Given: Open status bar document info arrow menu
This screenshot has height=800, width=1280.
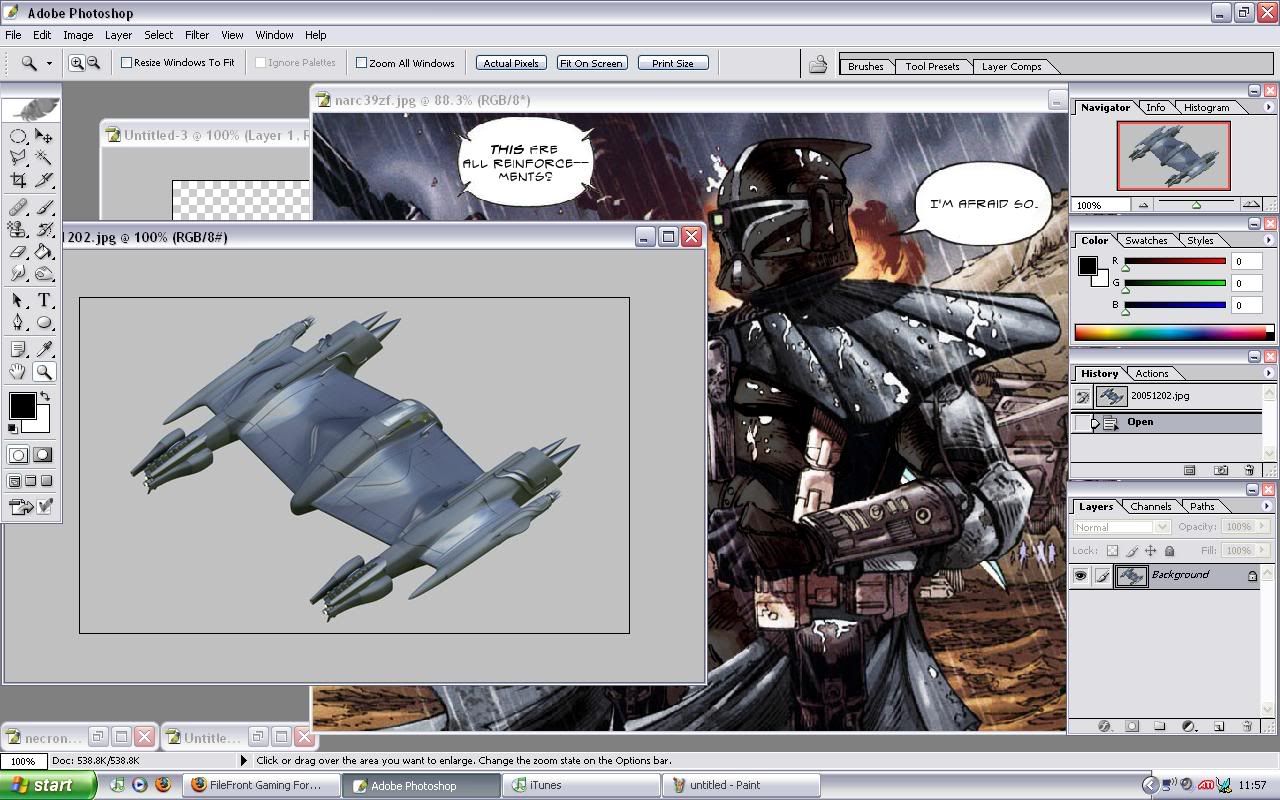Looking at the screenshot, I should coord(244,761).
